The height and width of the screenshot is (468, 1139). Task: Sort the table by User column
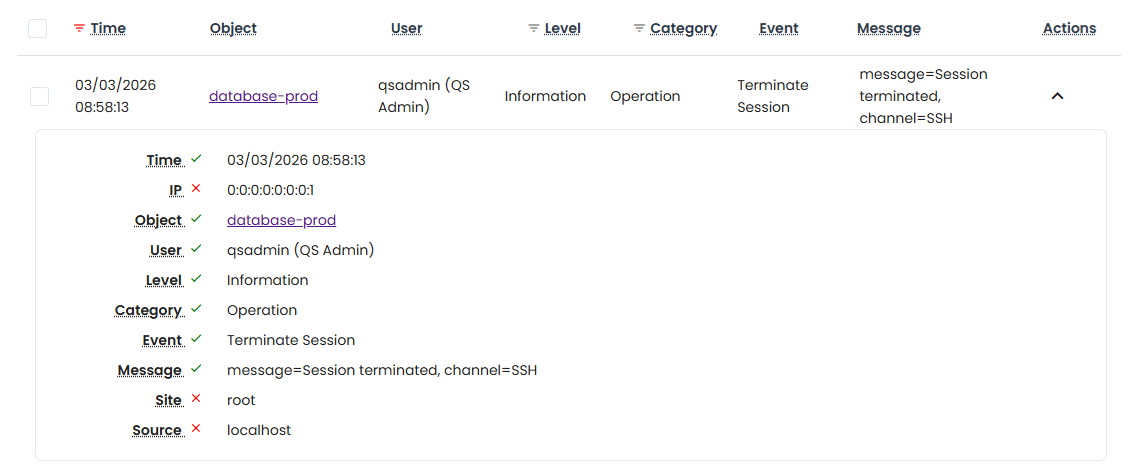coord(406,29)
